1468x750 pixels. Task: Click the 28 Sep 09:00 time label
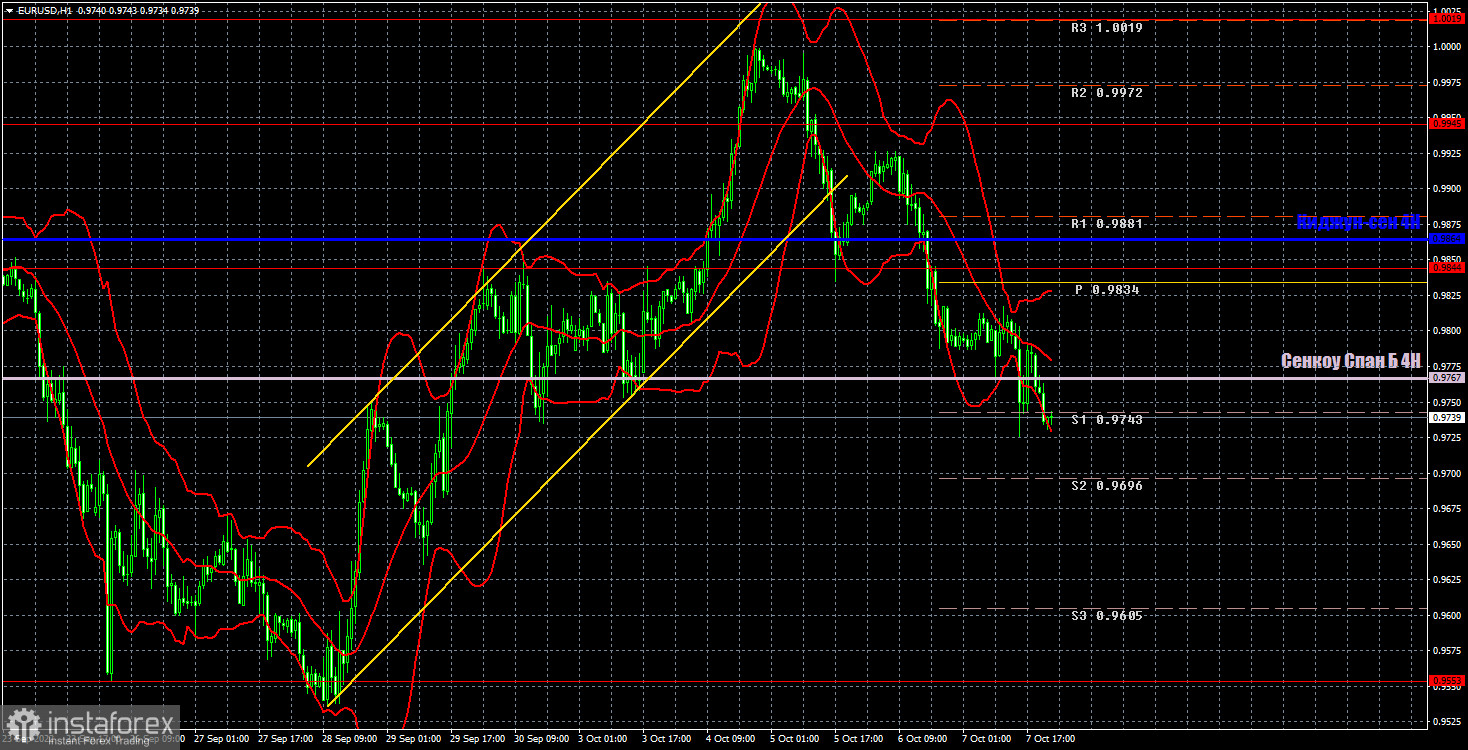349,739
